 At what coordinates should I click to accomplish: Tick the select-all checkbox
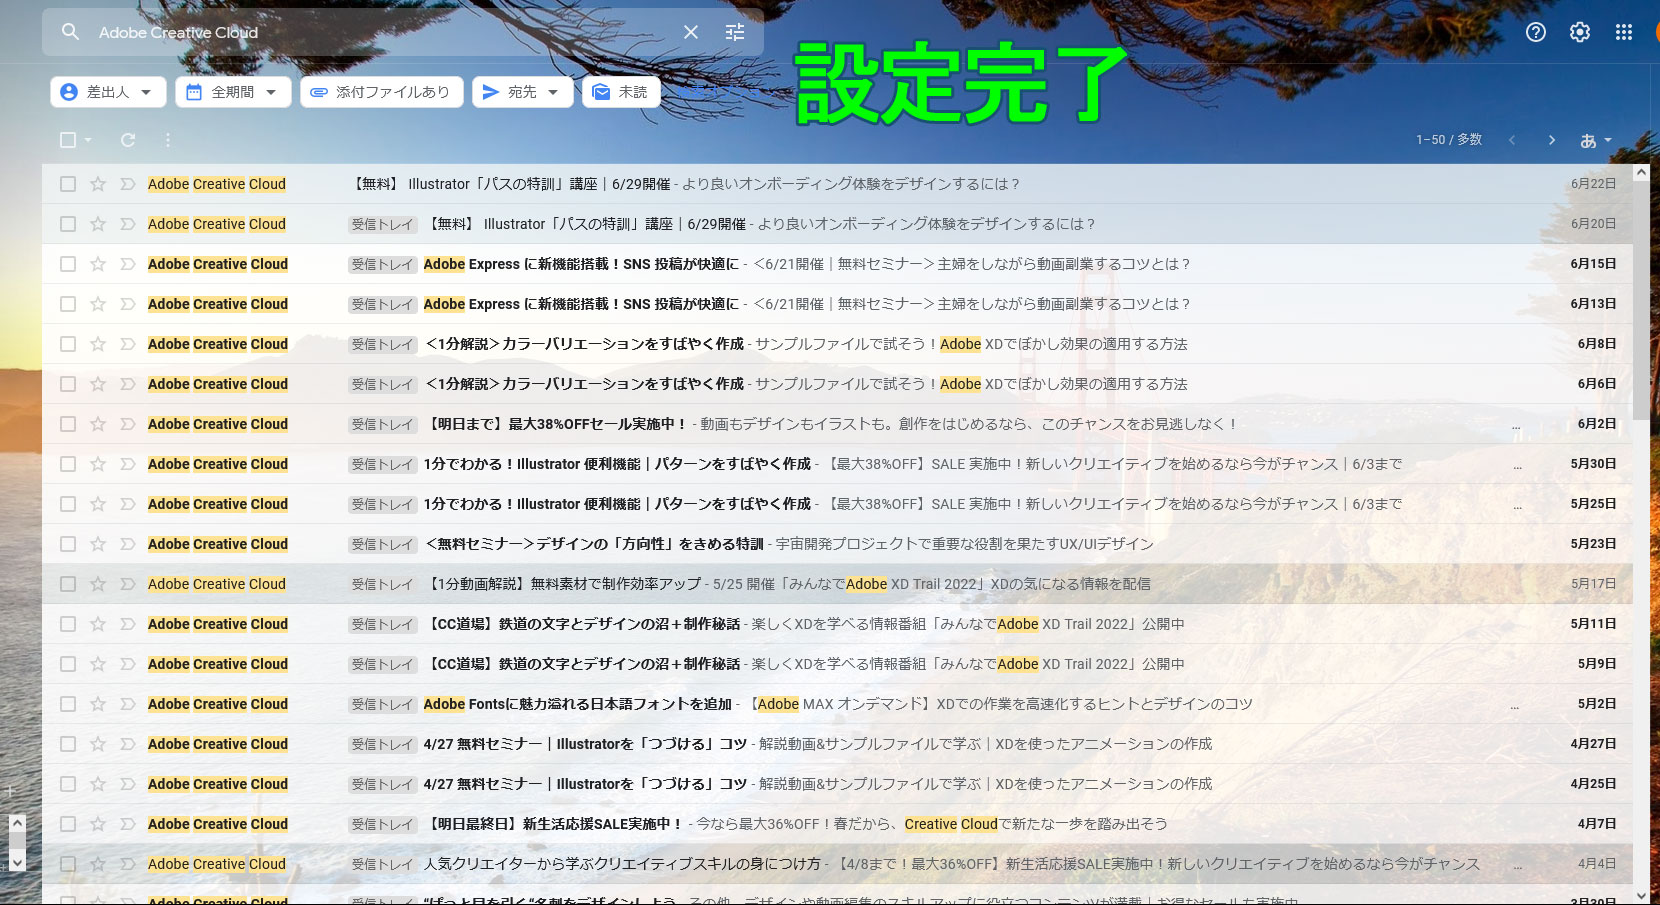(x=68, y=140)
